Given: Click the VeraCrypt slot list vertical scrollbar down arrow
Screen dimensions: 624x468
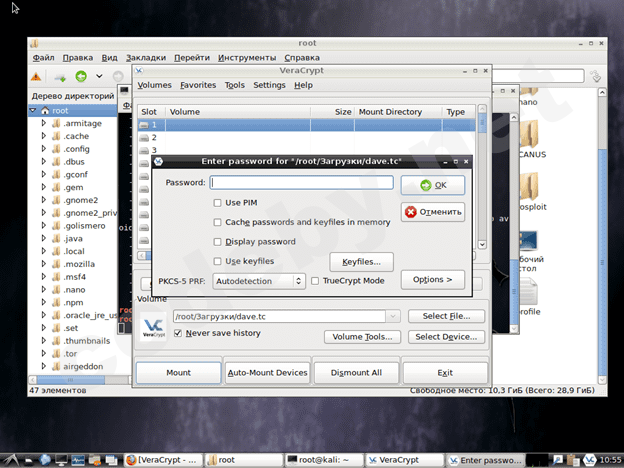Looking at the screenshot, I should pos(482,244).
